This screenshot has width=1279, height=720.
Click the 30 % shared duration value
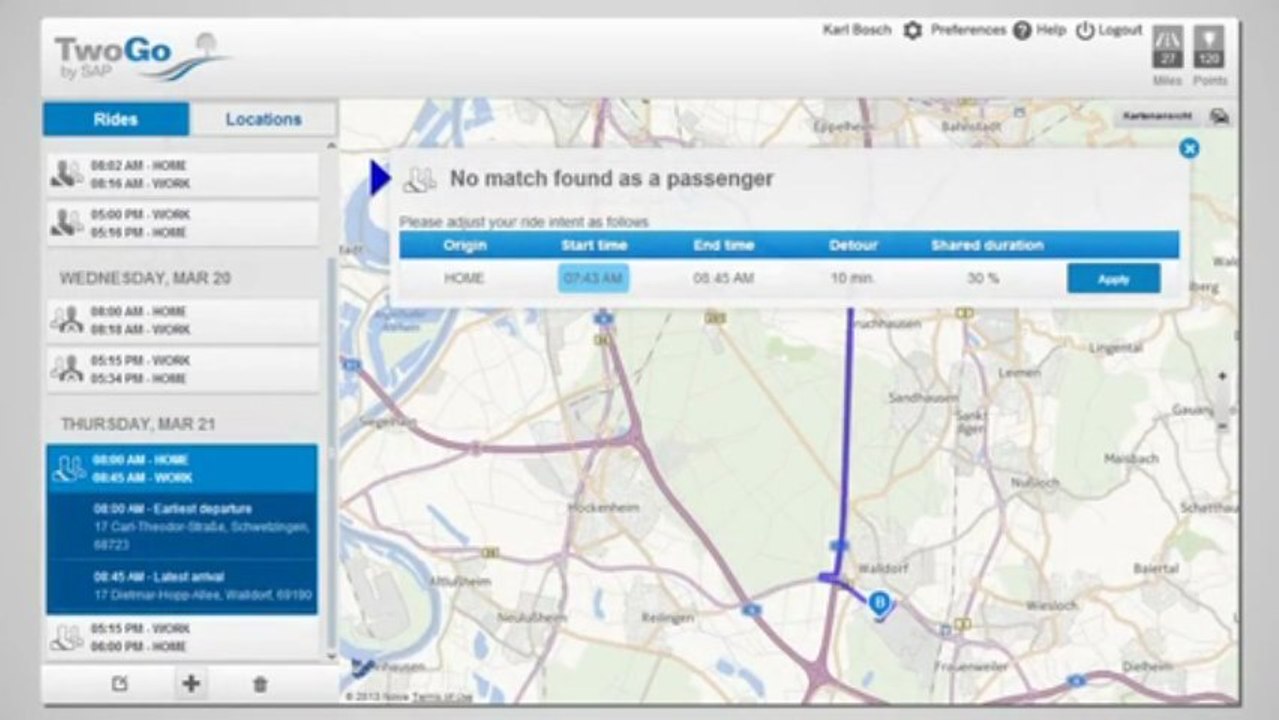pos(983,278)
